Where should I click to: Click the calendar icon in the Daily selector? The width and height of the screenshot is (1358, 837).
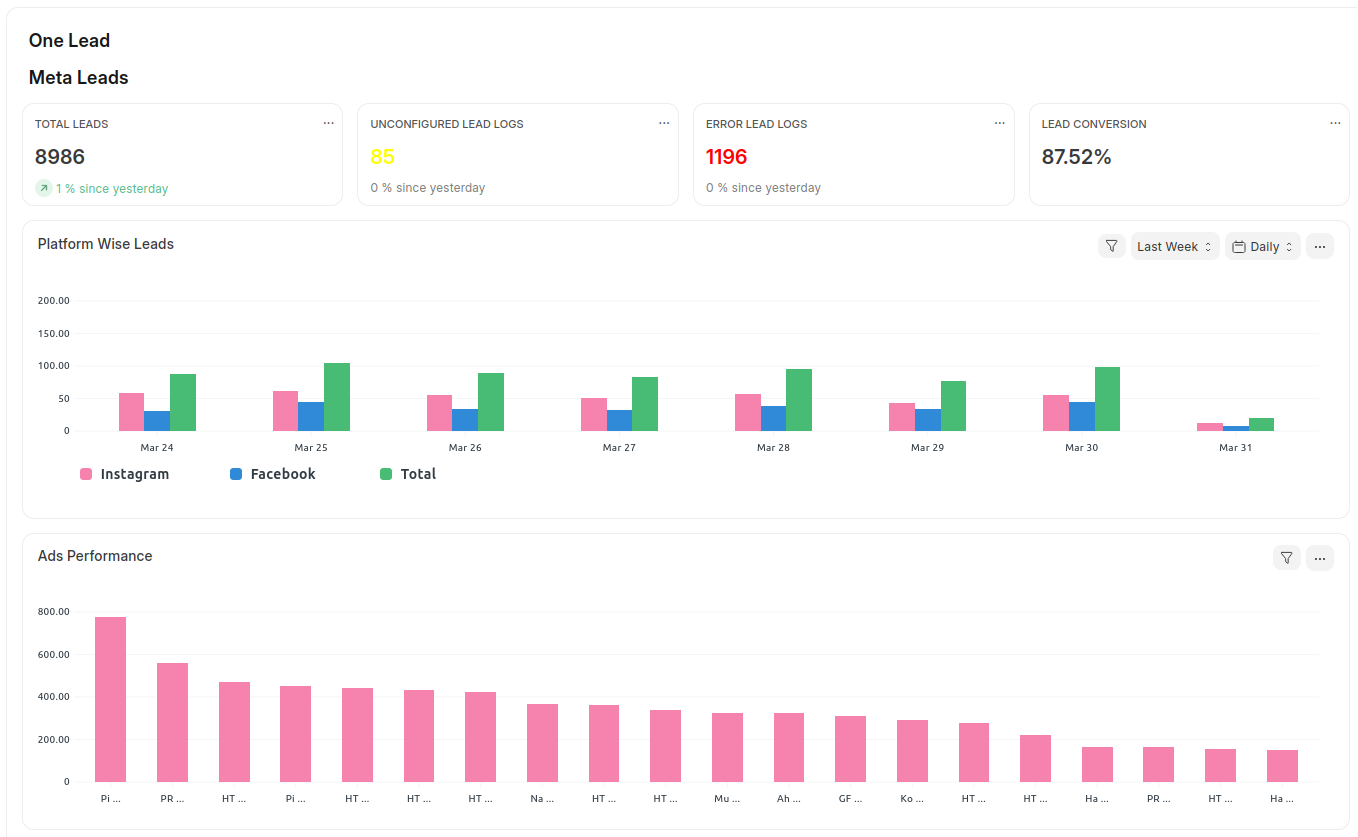point(1239,247)
